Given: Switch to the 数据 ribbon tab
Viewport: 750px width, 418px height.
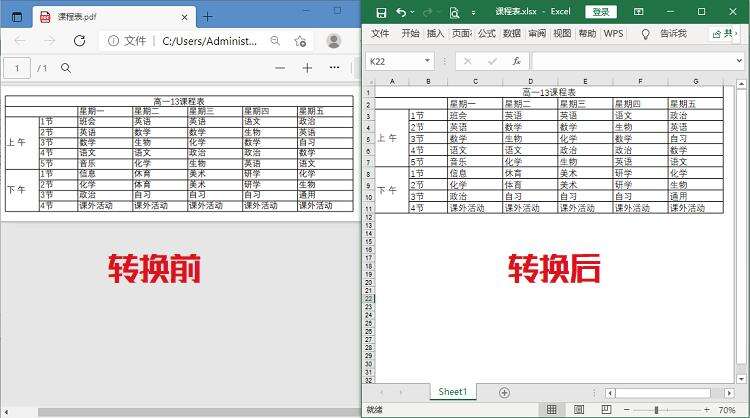Looking at the screenshot, I should 512,33.
